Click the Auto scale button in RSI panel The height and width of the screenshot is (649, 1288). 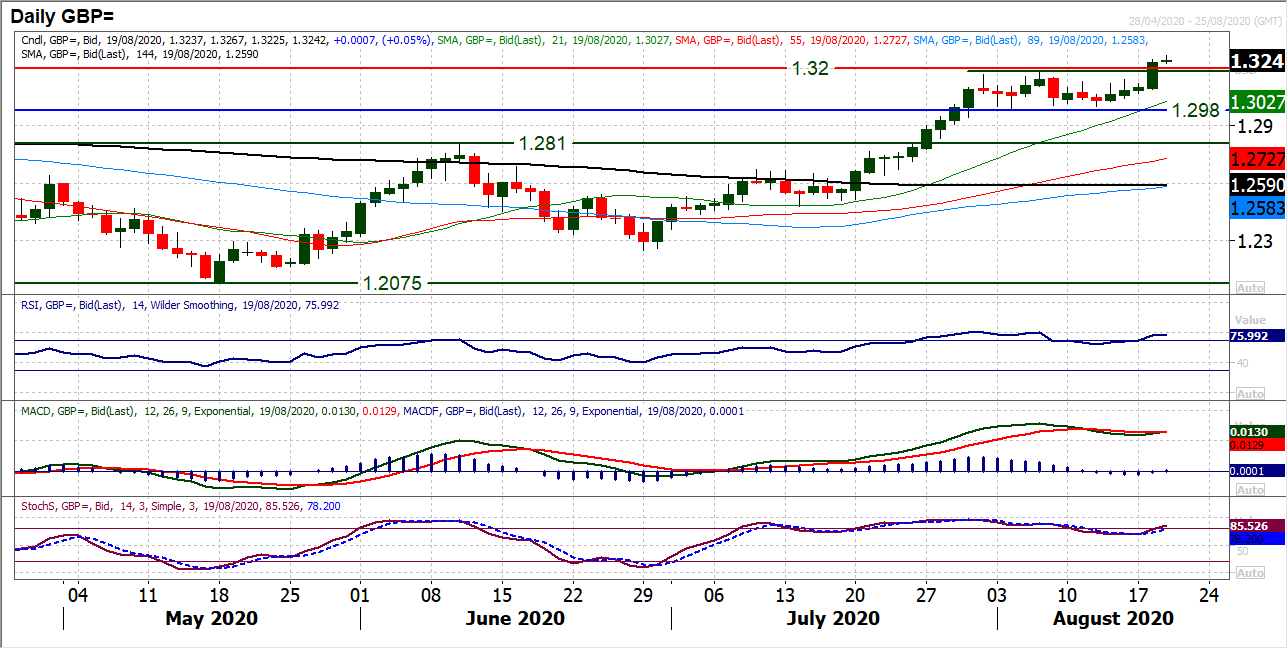pos(1250,391)
